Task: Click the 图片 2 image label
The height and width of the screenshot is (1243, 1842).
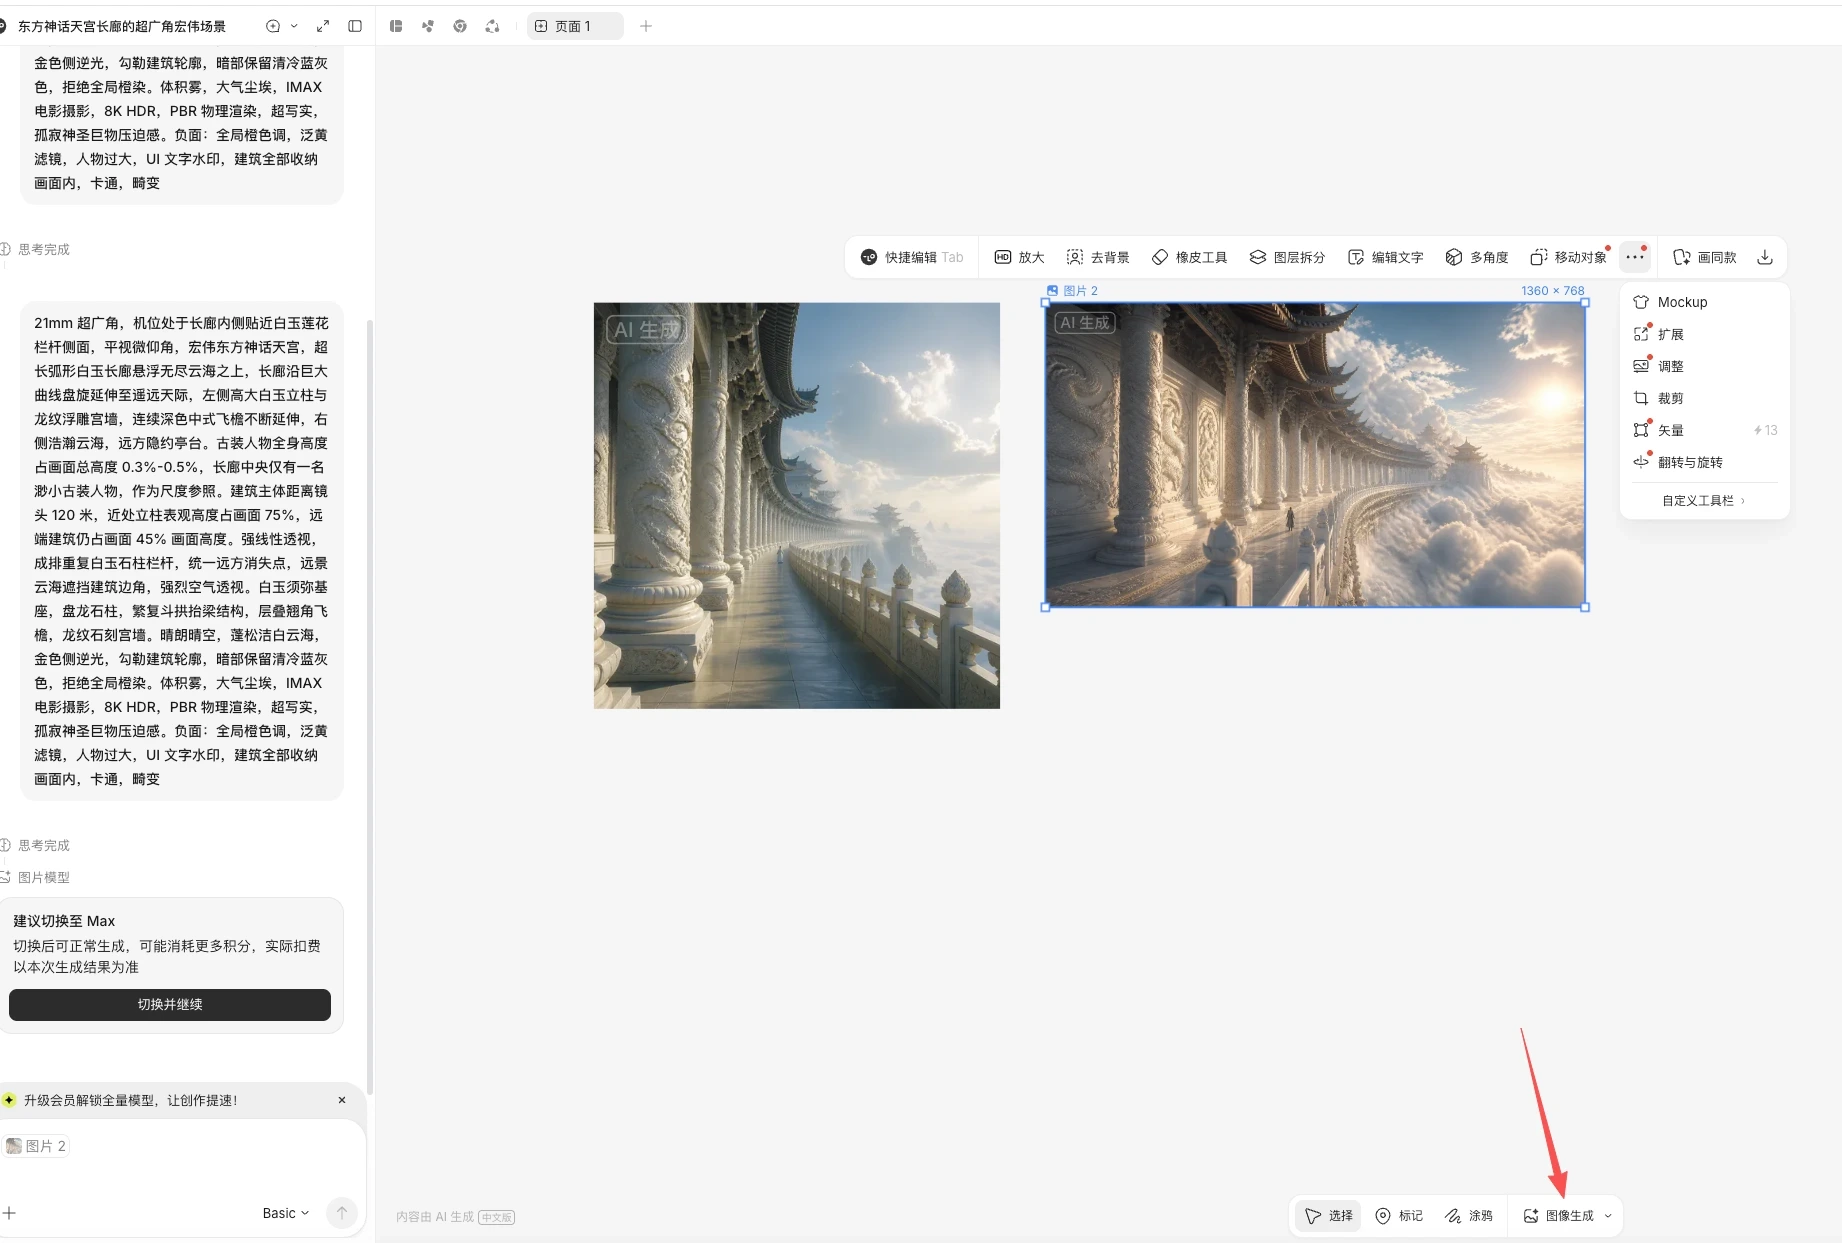Action: point(1072,291)
